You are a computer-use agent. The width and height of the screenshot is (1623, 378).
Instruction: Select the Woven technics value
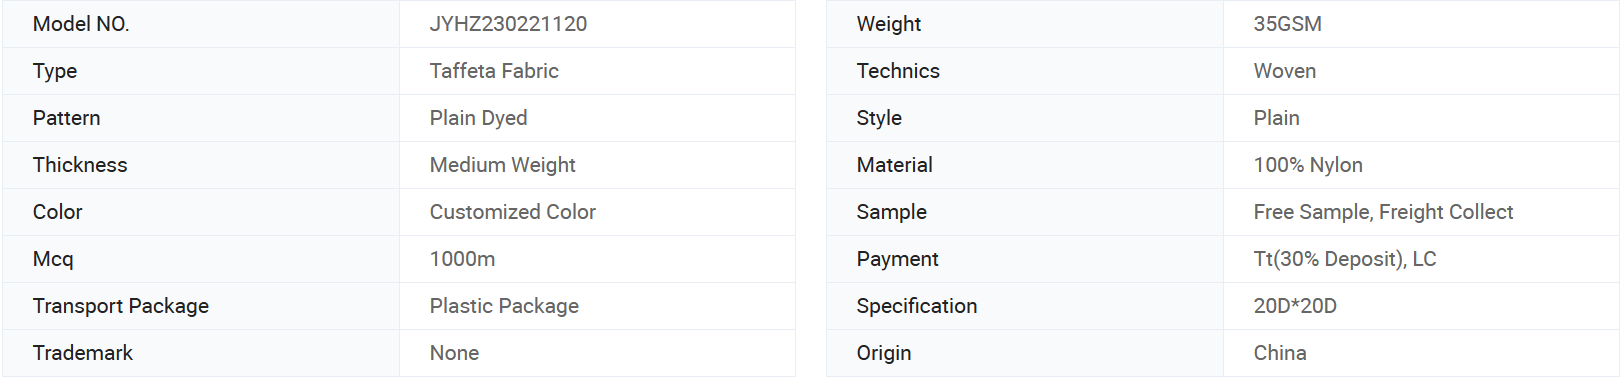click(x=1284, y=71)
